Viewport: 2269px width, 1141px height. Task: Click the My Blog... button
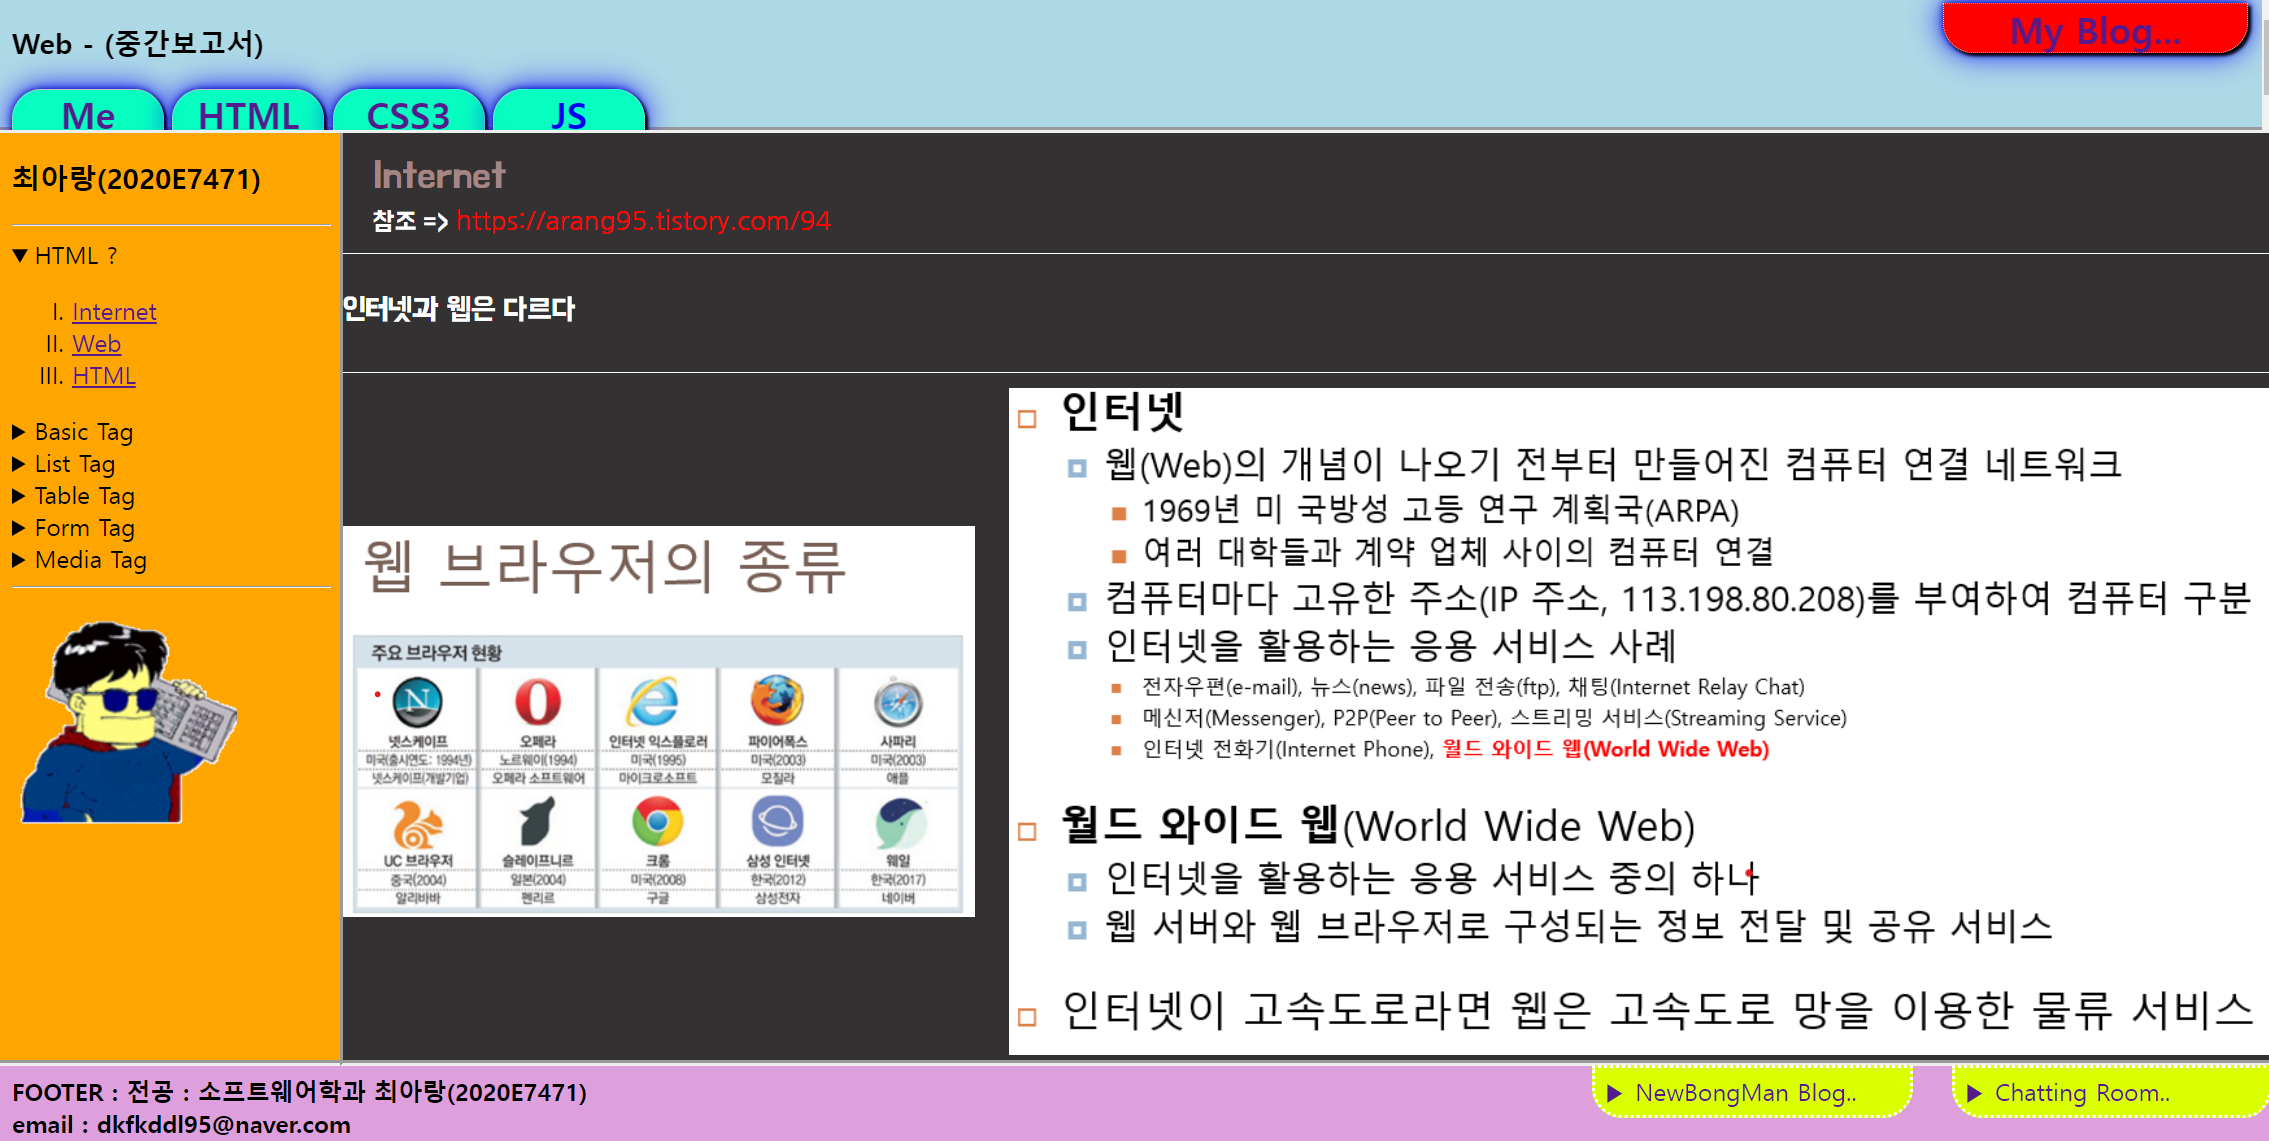(x=2095, y=30)
